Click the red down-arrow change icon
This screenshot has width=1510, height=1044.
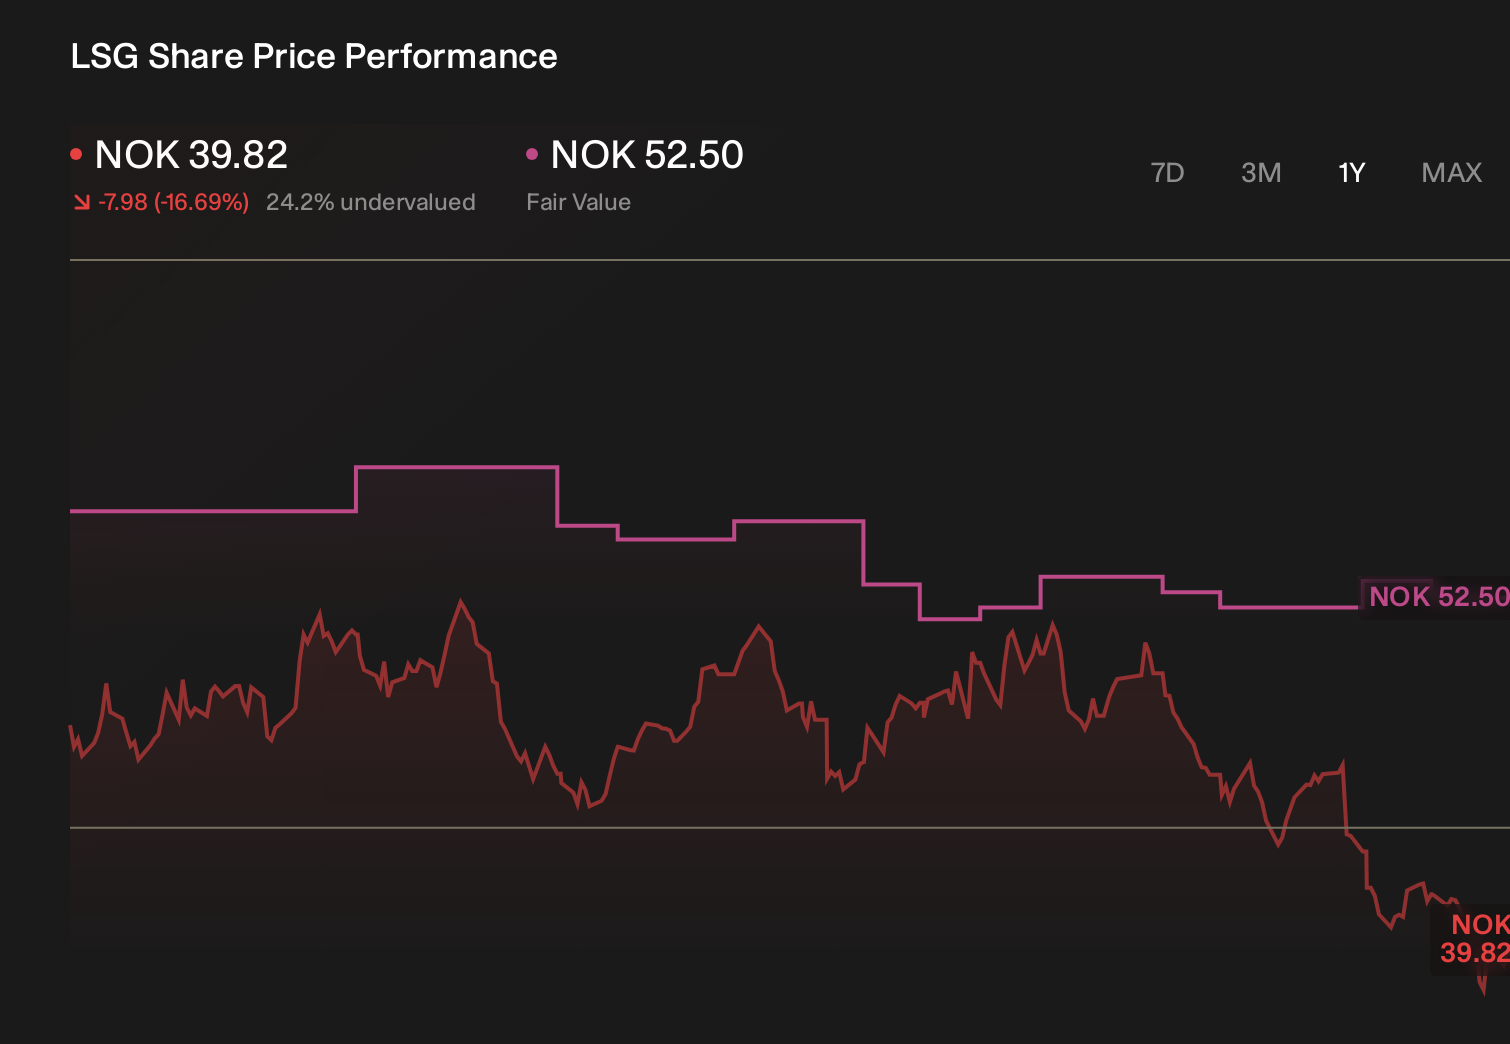coord(82,203)
